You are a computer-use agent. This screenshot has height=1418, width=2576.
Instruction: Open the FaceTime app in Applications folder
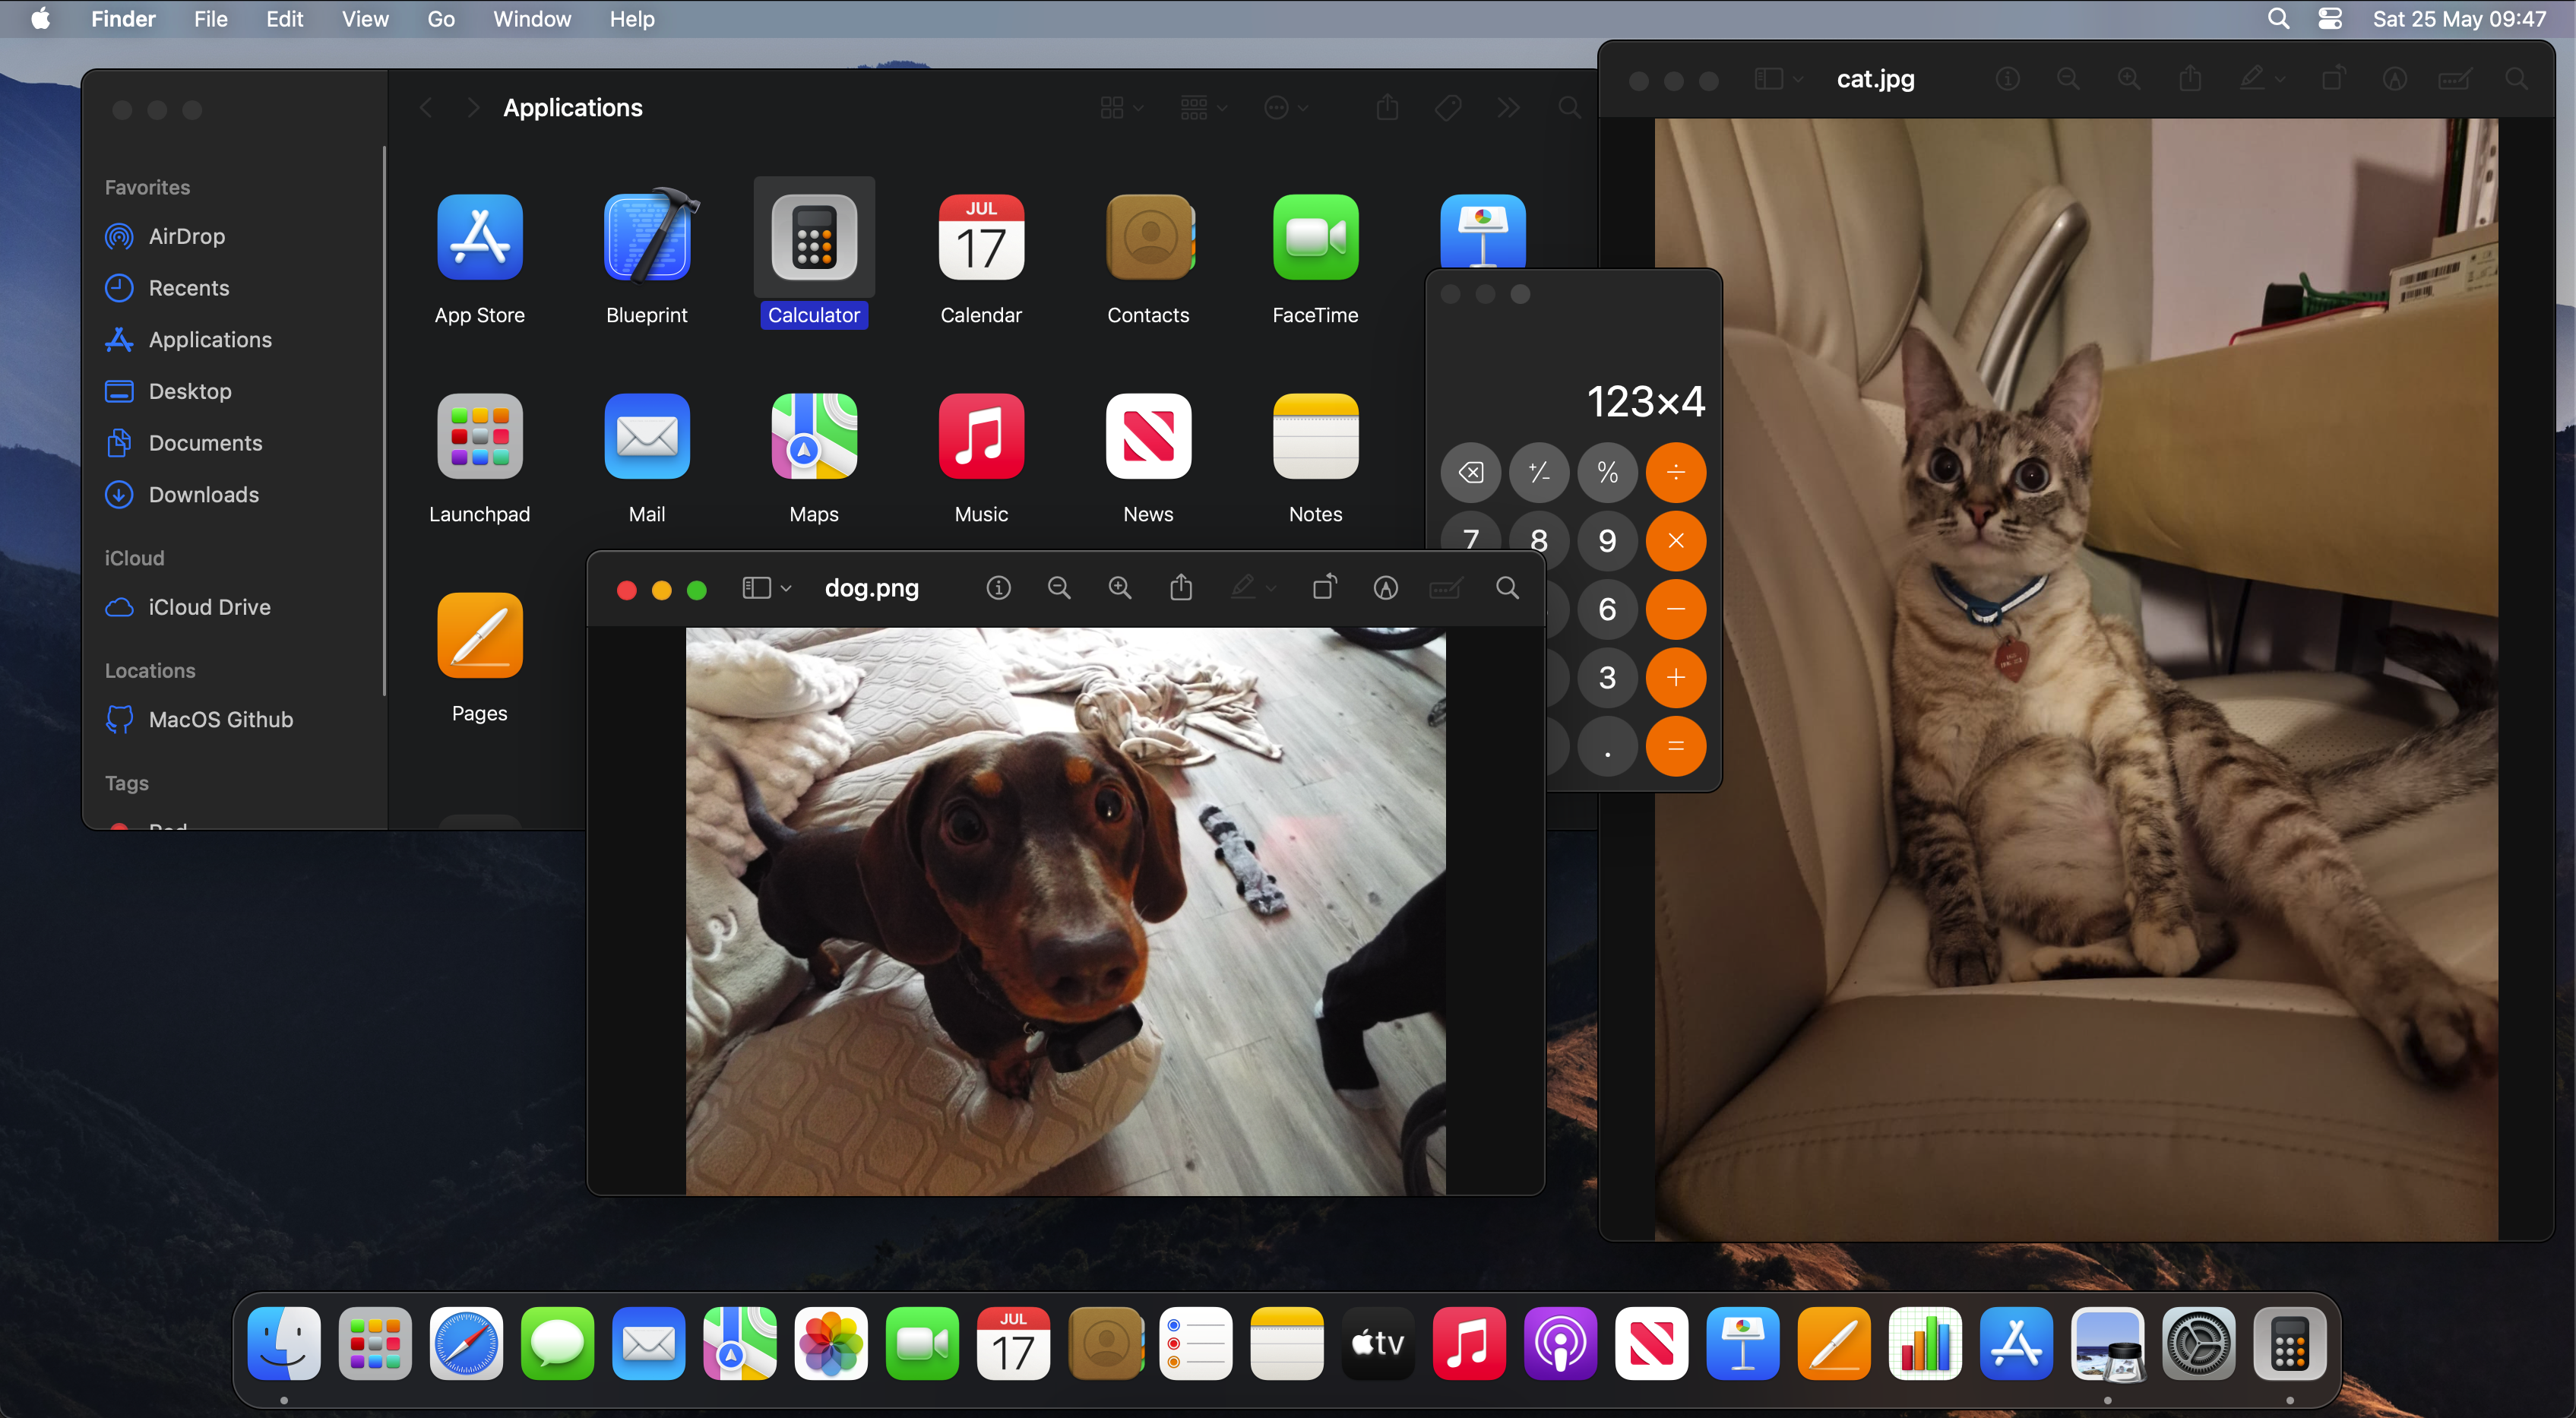click(1315, 238)
